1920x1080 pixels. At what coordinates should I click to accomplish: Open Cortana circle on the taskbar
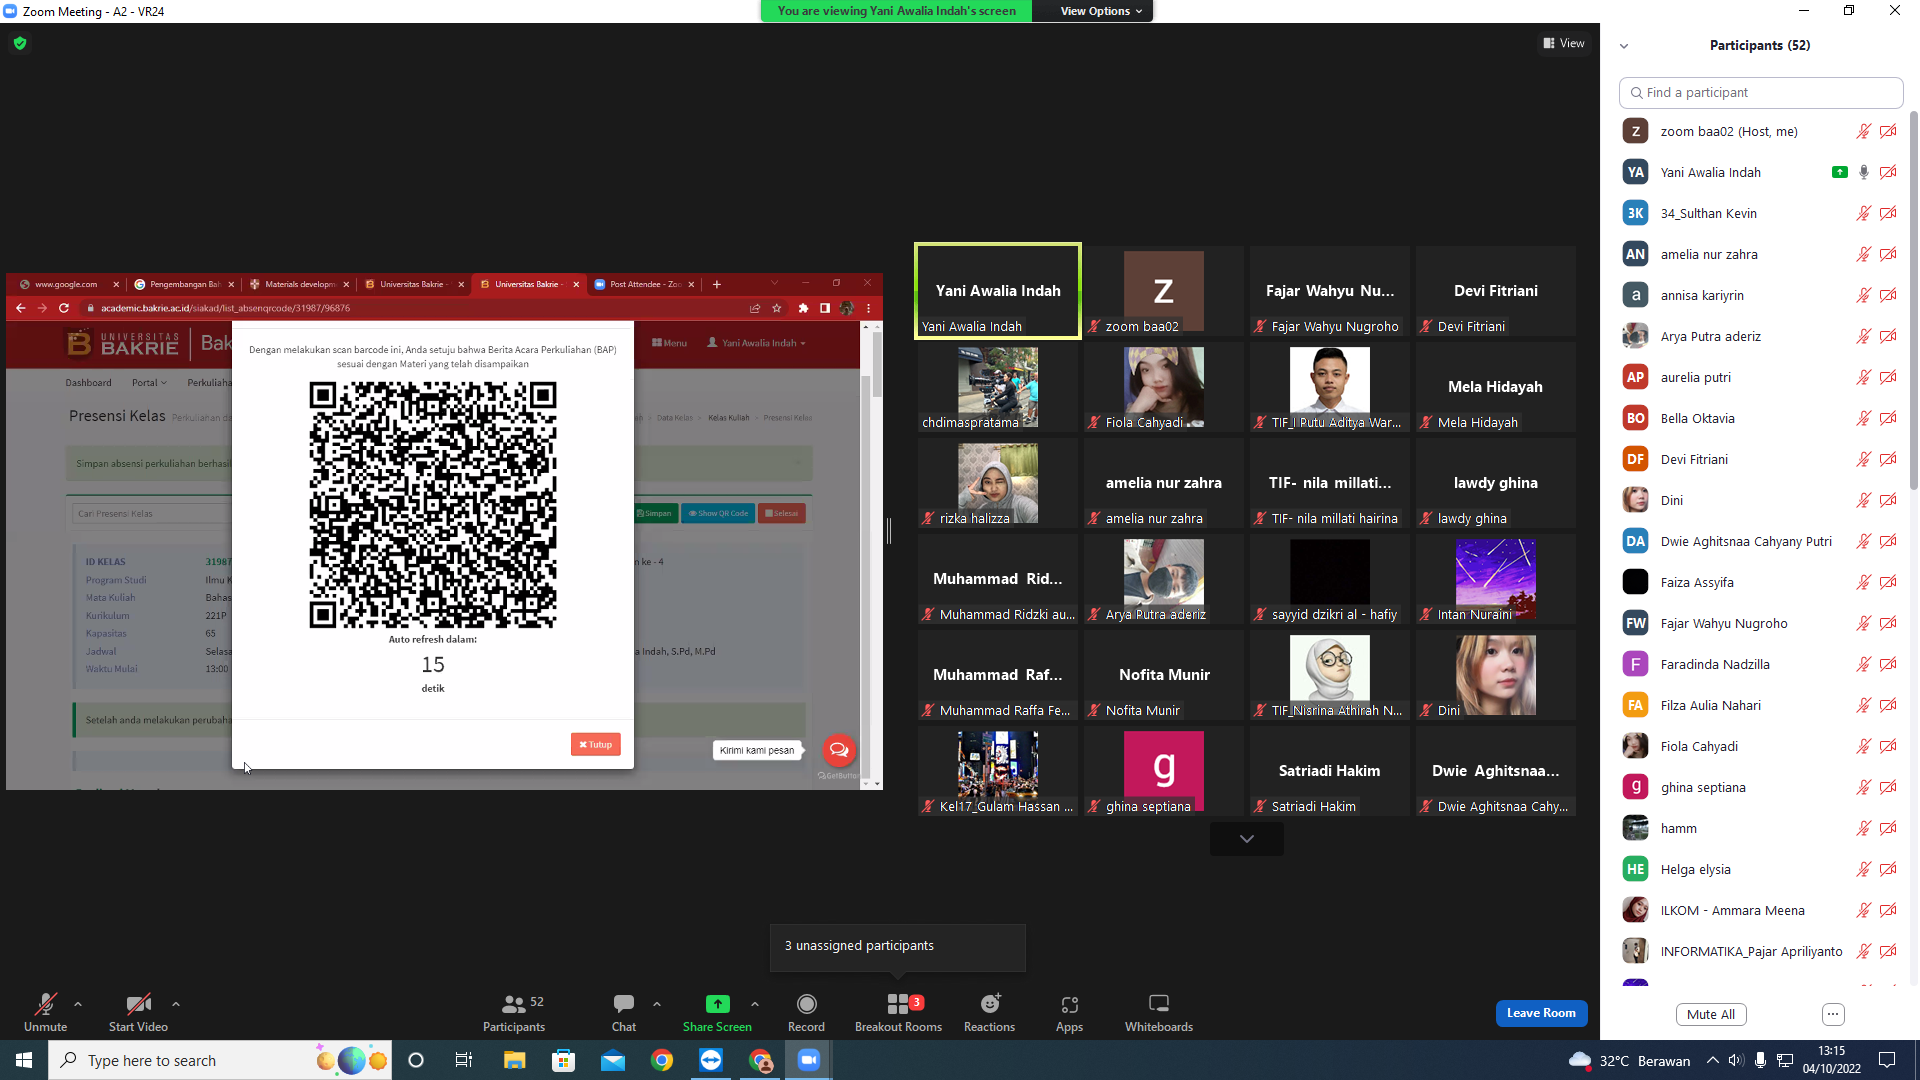(416, 1060)
